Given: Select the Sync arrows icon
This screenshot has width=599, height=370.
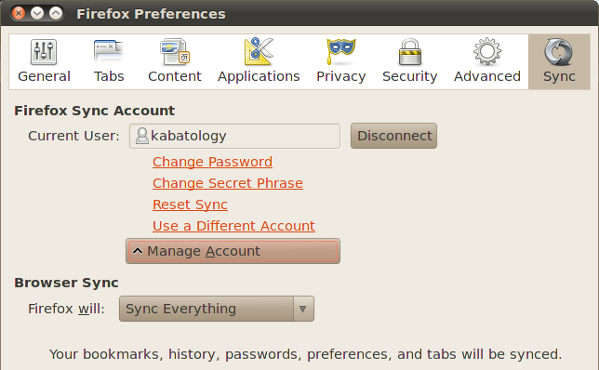Looking at the screenshot, I should point(559,52).
